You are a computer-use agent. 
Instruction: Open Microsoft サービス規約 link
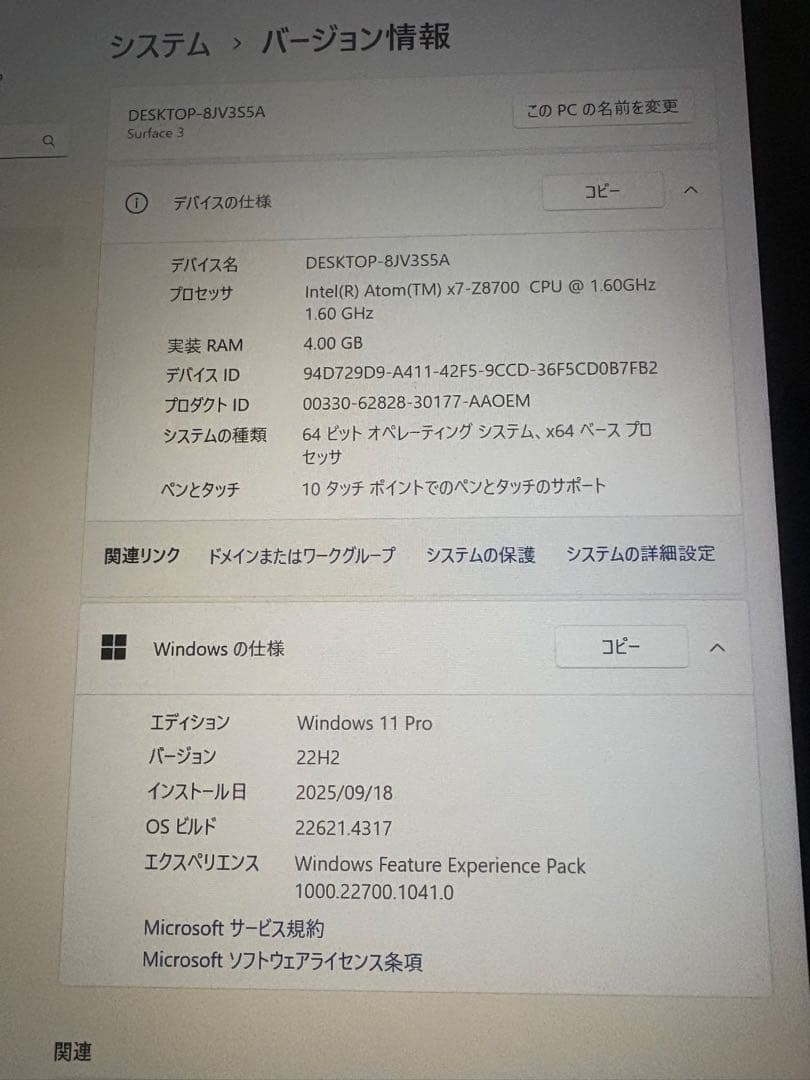pyautogui.click(x=233, y=928)
